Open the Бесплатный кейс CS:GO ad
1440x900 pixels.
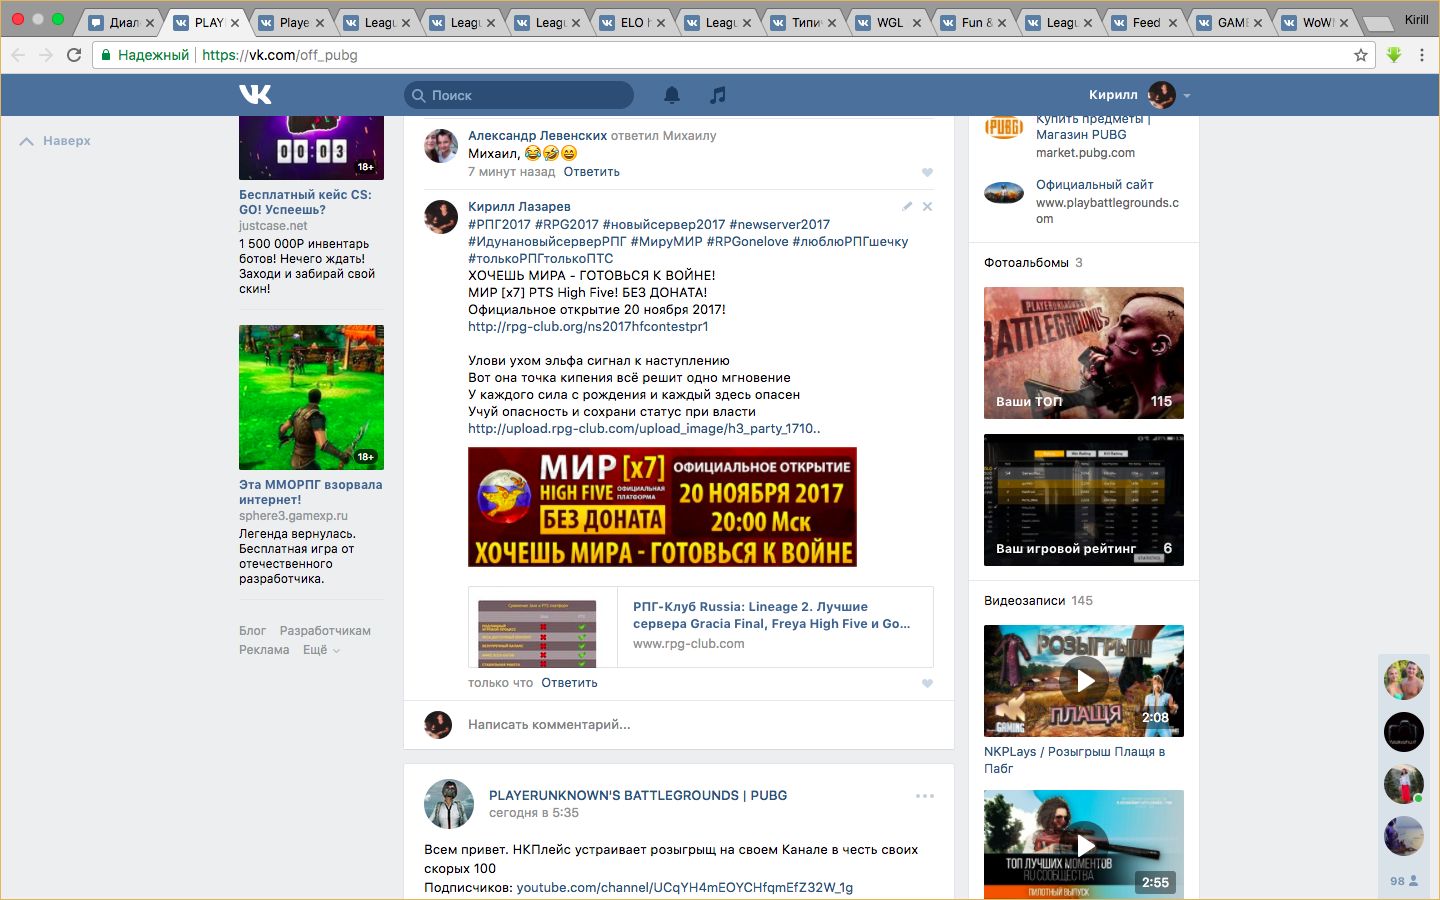click(x=305, y=202)
